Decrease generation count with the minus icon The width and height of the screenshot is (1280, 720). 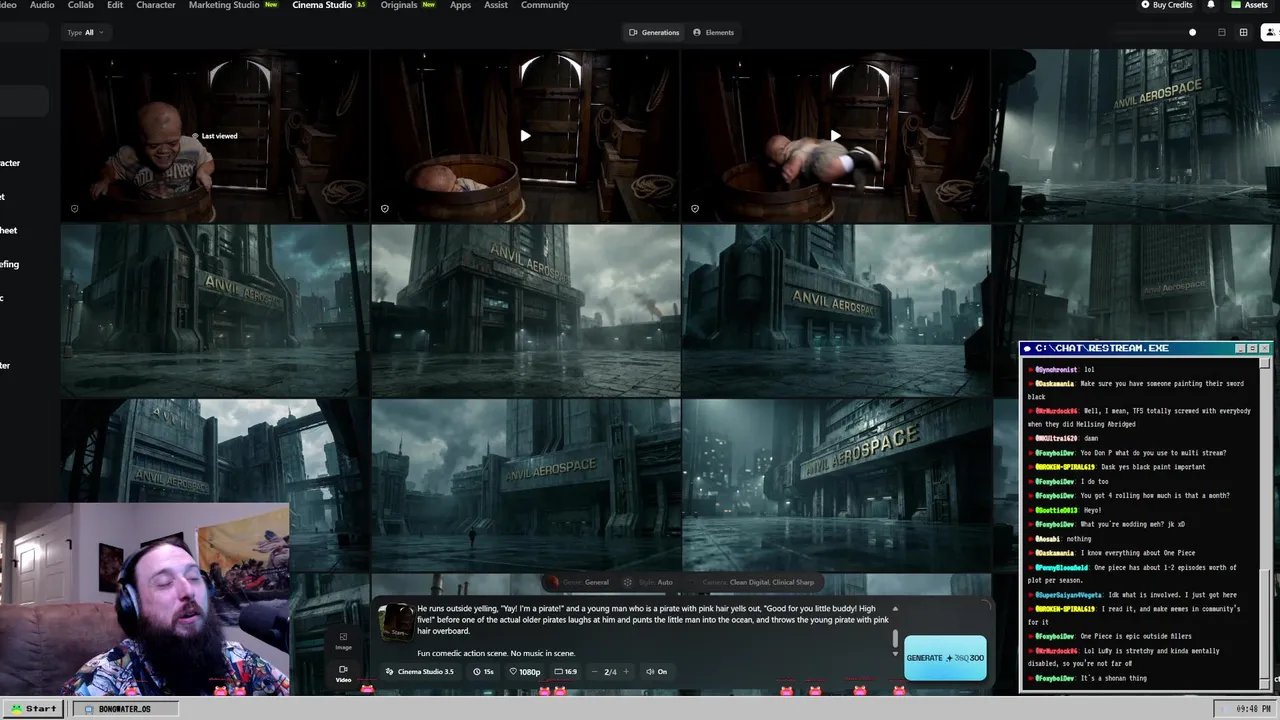(595, 672)
